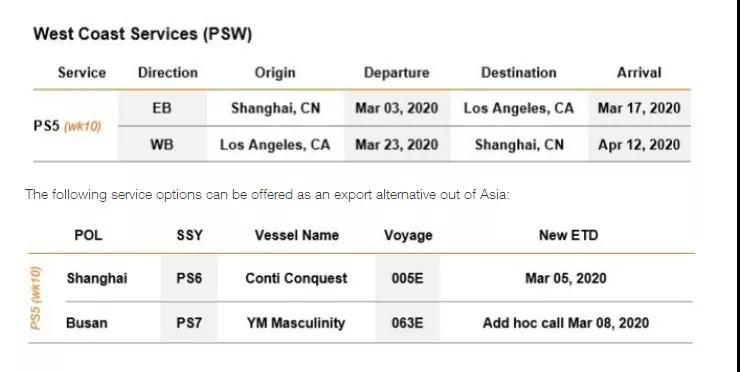This screenshot has height=372, width=740.
Task: Click voyage number 005E
Action: (407, 278)
